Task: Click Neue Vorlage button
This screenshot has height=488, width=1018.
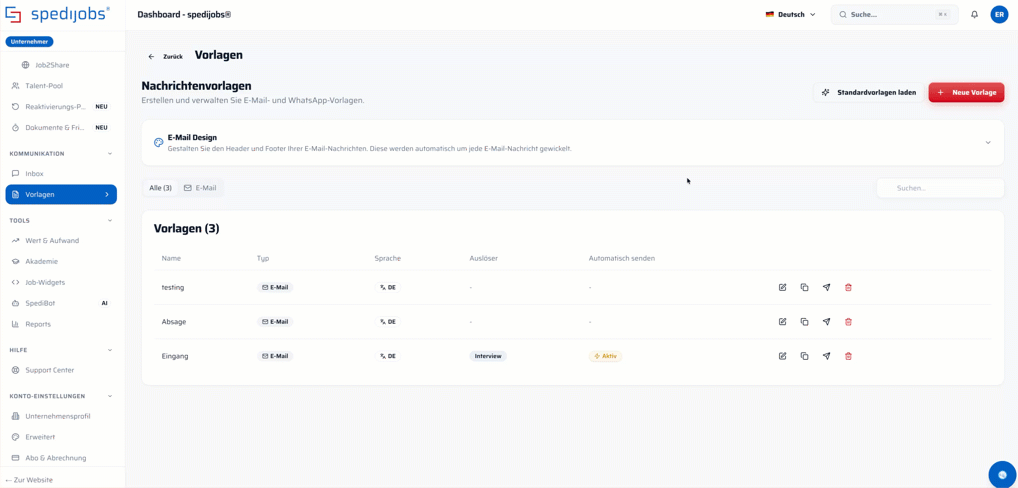Action: point(967,93)
